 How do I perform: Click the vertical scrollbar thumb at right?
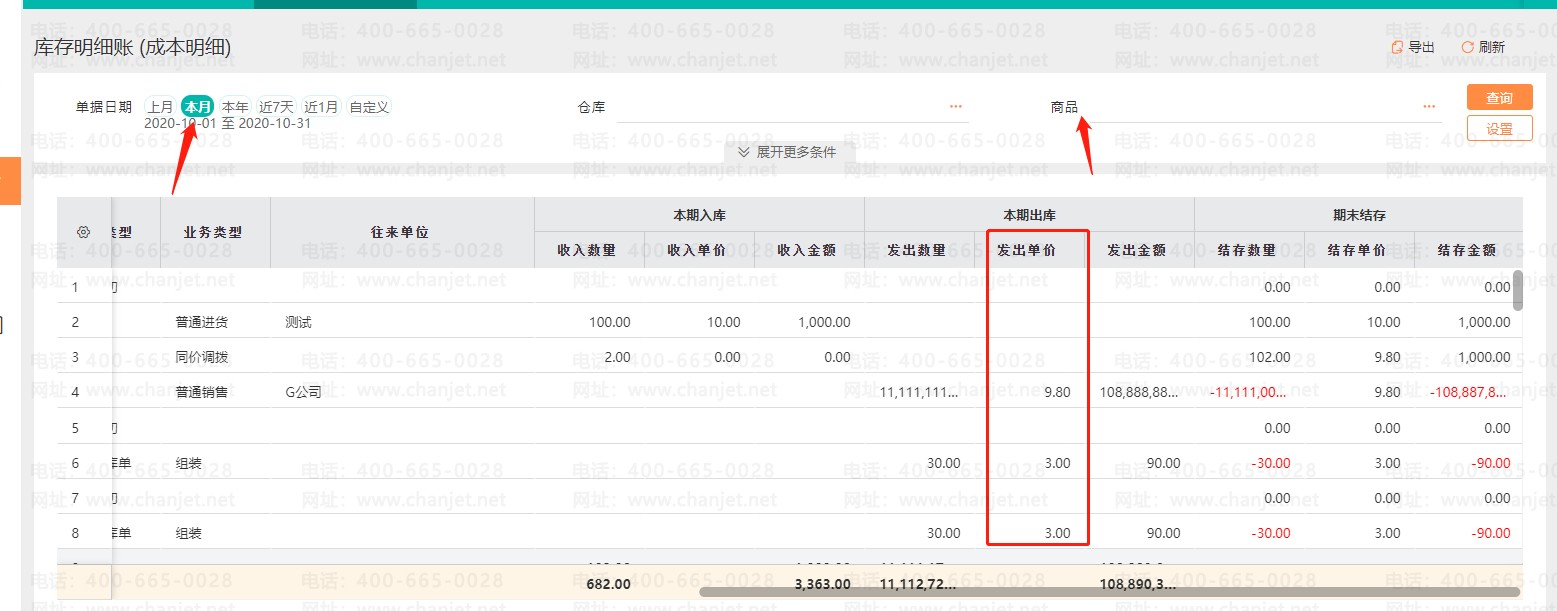tap(1517, 290)
